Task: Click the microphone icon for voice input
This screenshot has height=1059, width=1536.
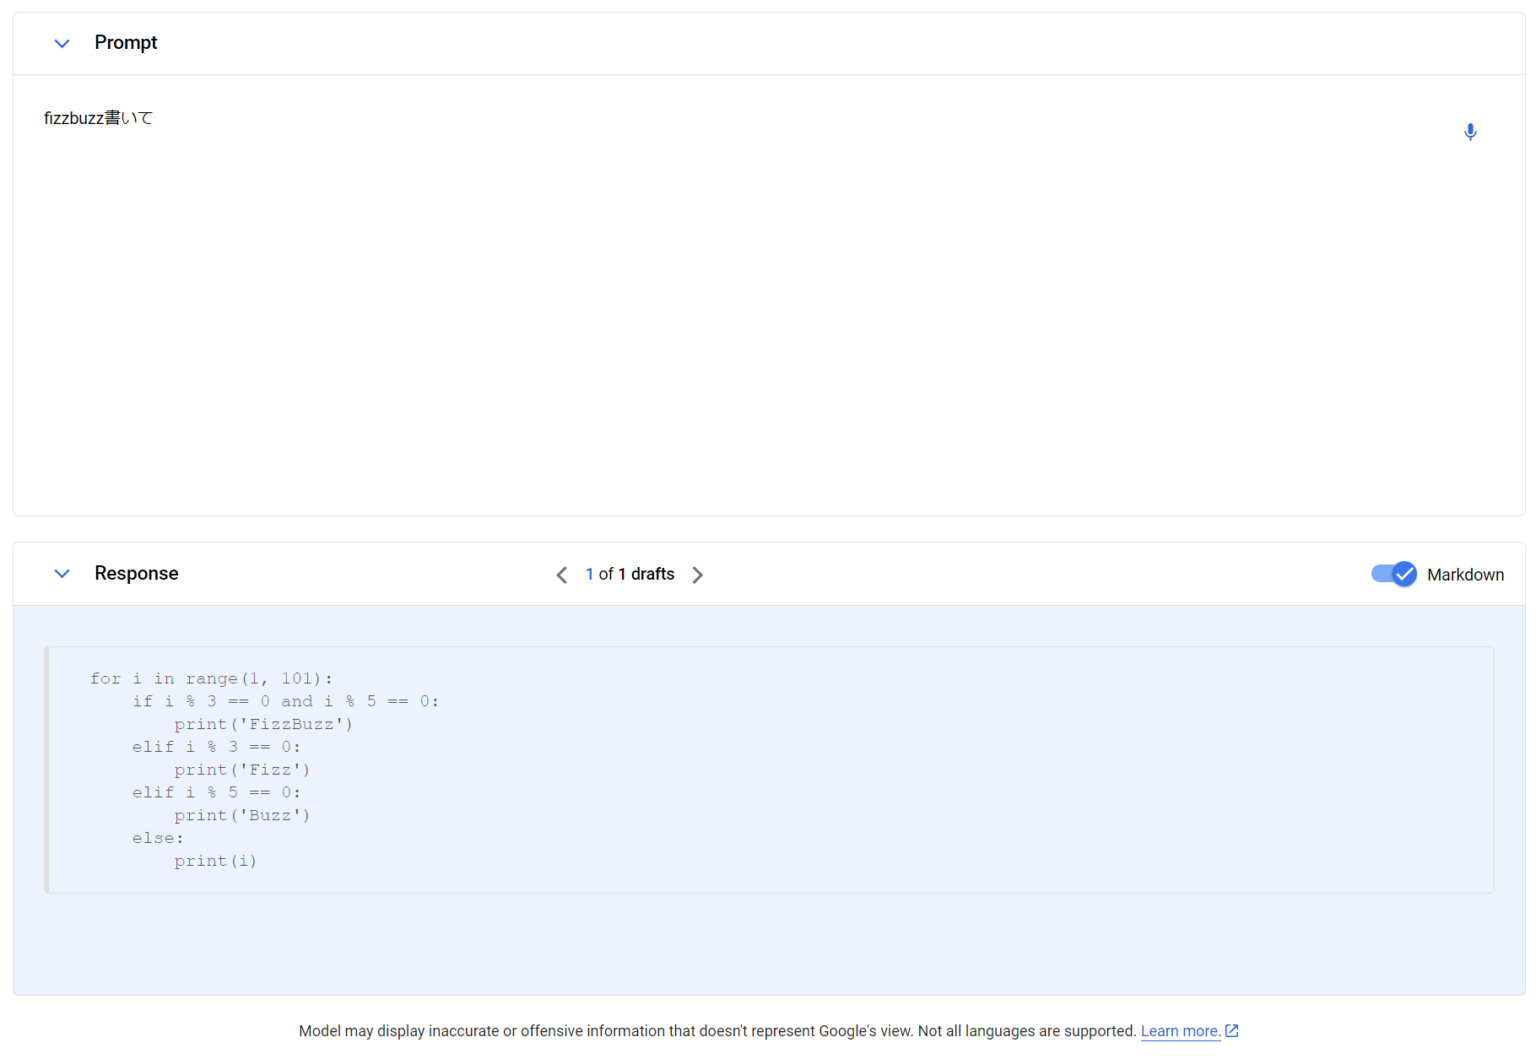Action: (x=1470, y=131)
